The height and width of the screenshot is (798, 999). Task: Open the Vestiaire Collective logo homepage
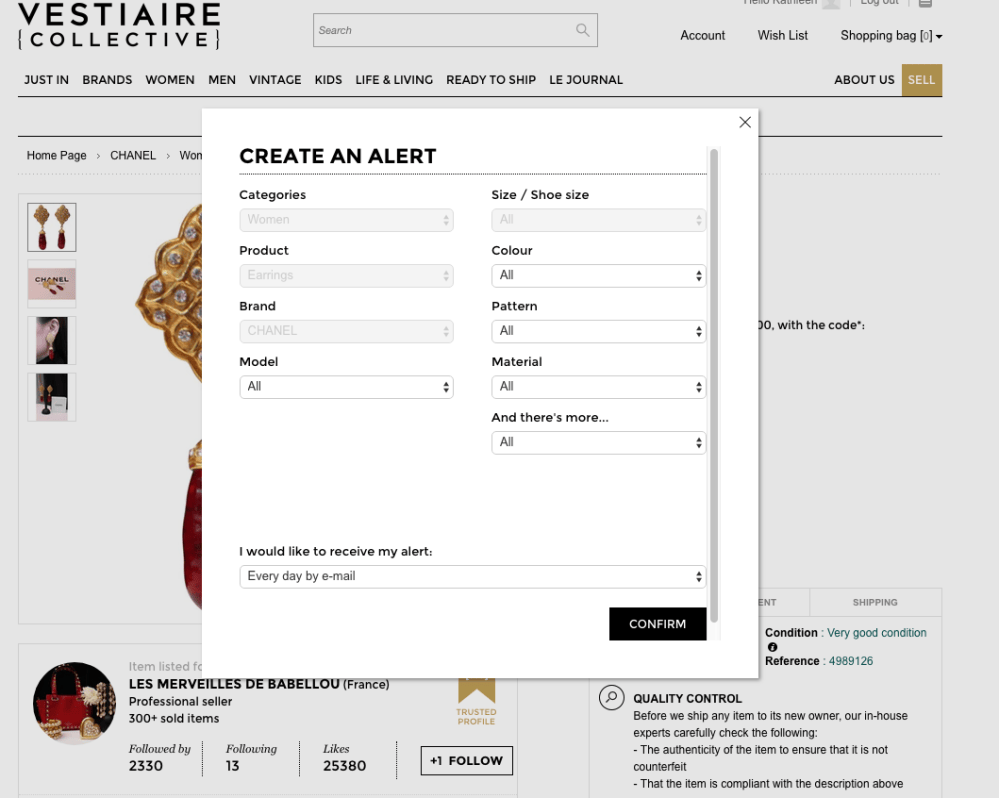pyautogui.click(x=119, y=25)
